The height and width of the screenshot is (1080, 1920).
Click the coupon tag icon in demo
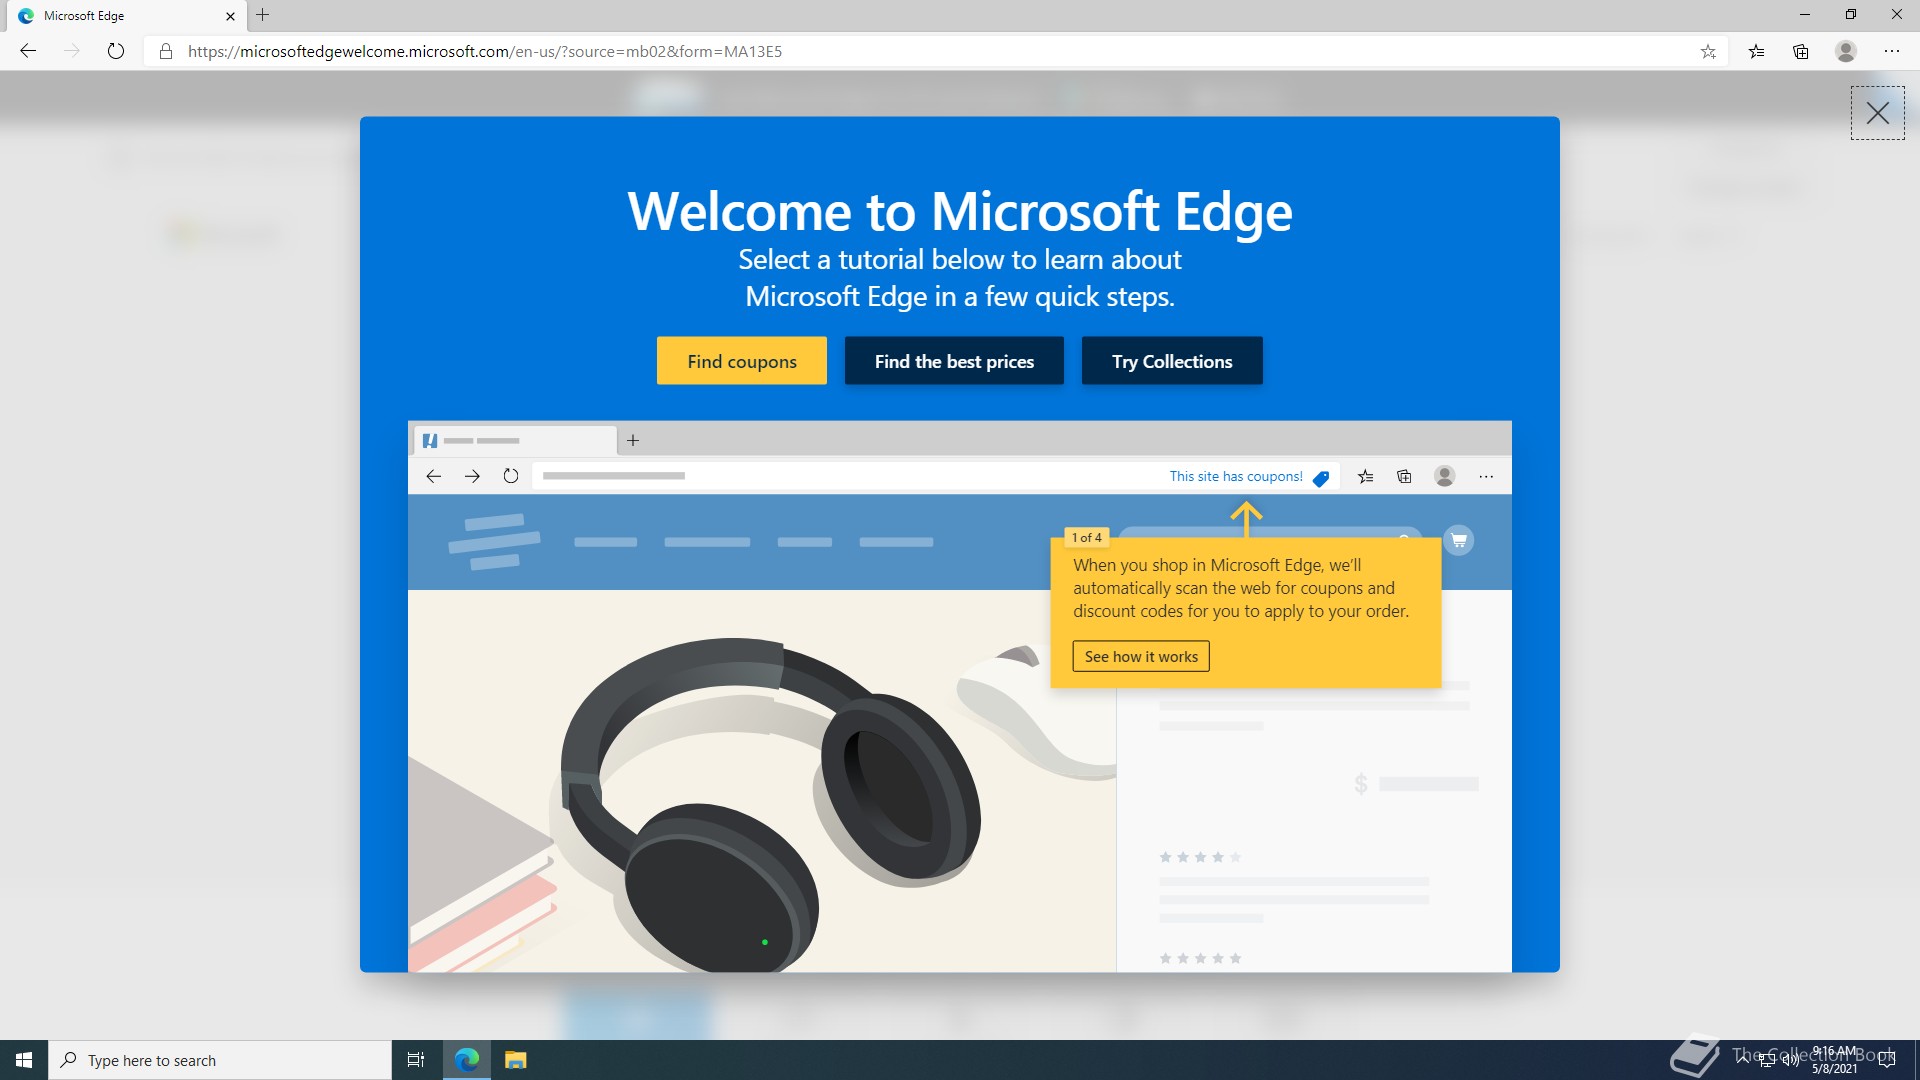[x=1321, y=478]
